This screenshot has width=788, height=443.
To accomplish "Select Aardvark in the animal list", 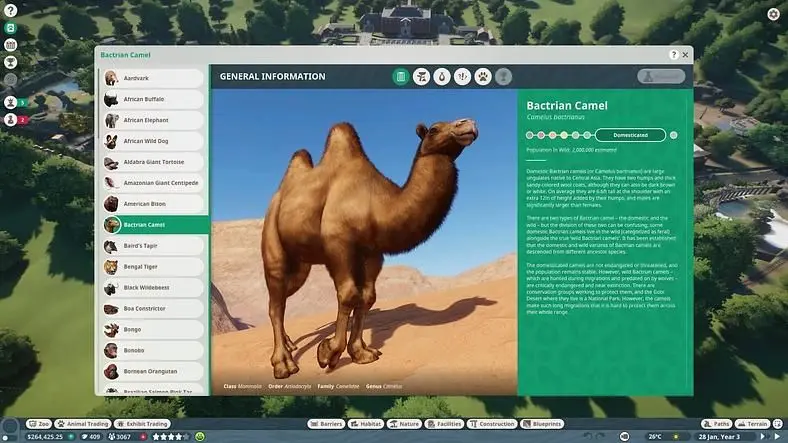I will tap(153, 78).
